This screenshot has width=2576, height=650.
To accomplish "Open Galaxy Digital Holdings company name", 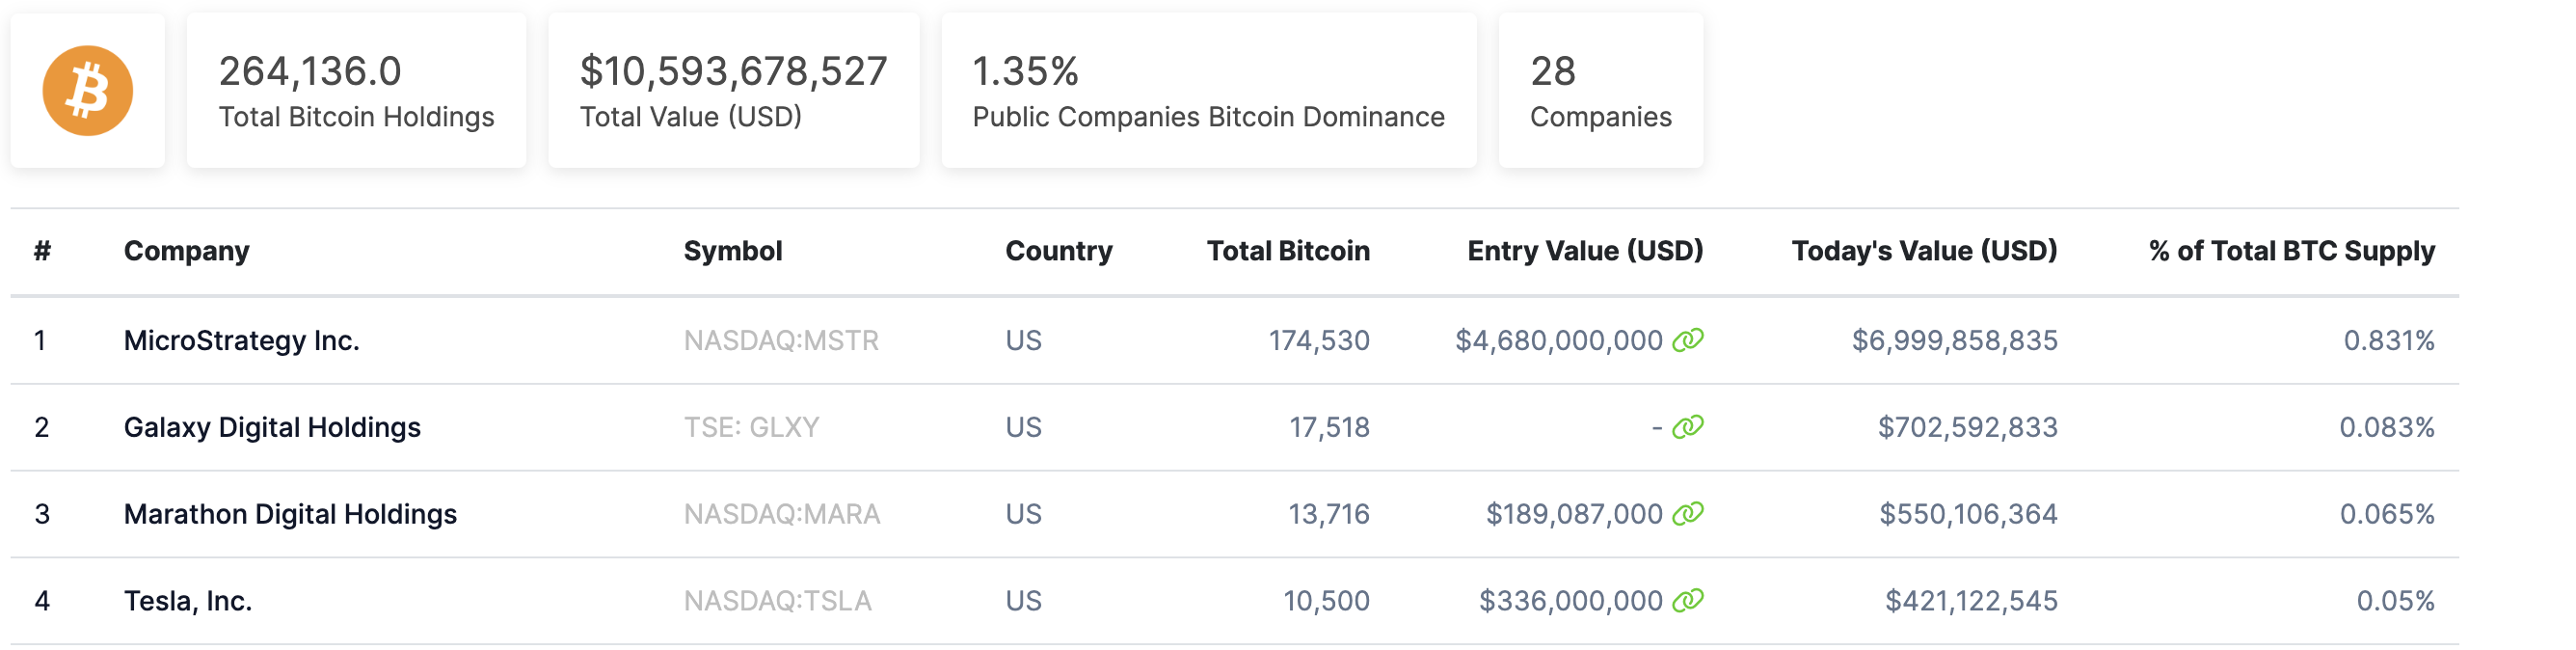I will (272, 428).
